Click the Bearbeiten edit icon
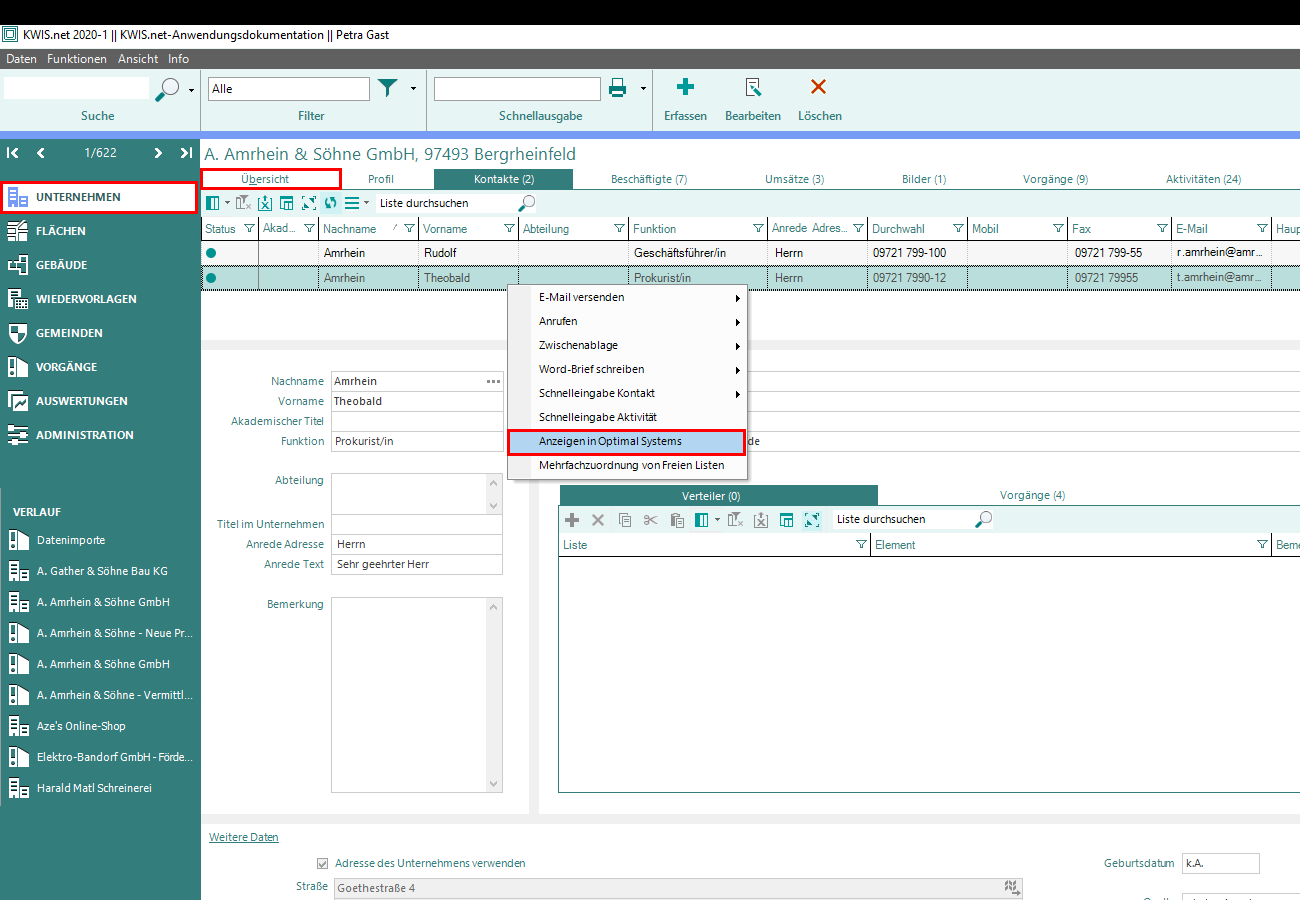1300x900 pixels. coord(753,88)
